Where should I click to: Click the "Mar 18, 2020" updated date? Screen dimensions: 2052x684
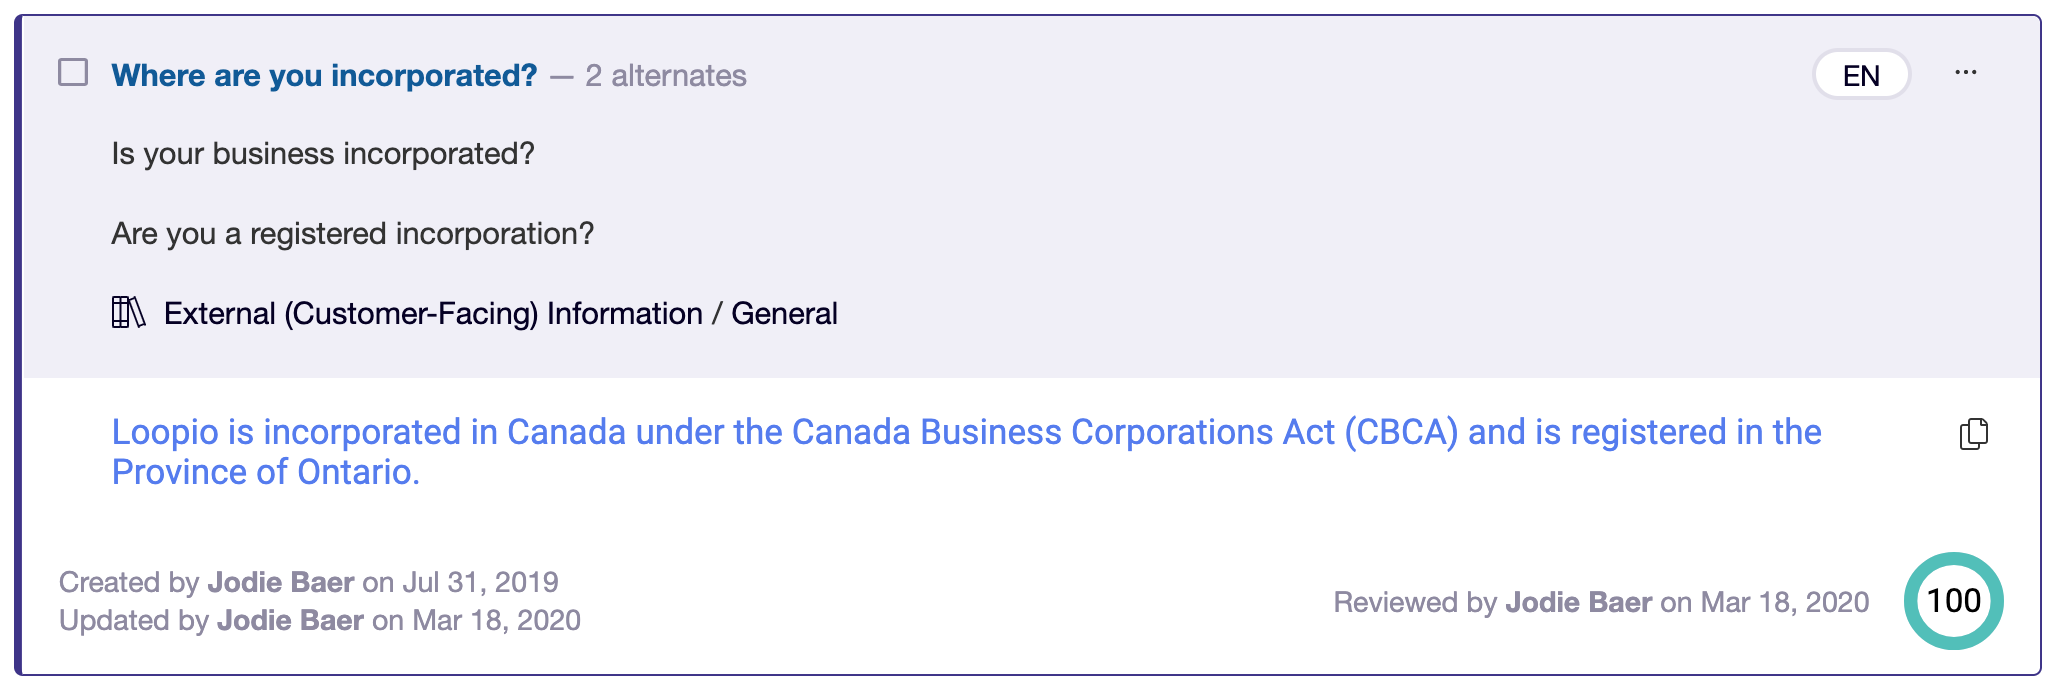pyautogui.click(x=496, y=620)
